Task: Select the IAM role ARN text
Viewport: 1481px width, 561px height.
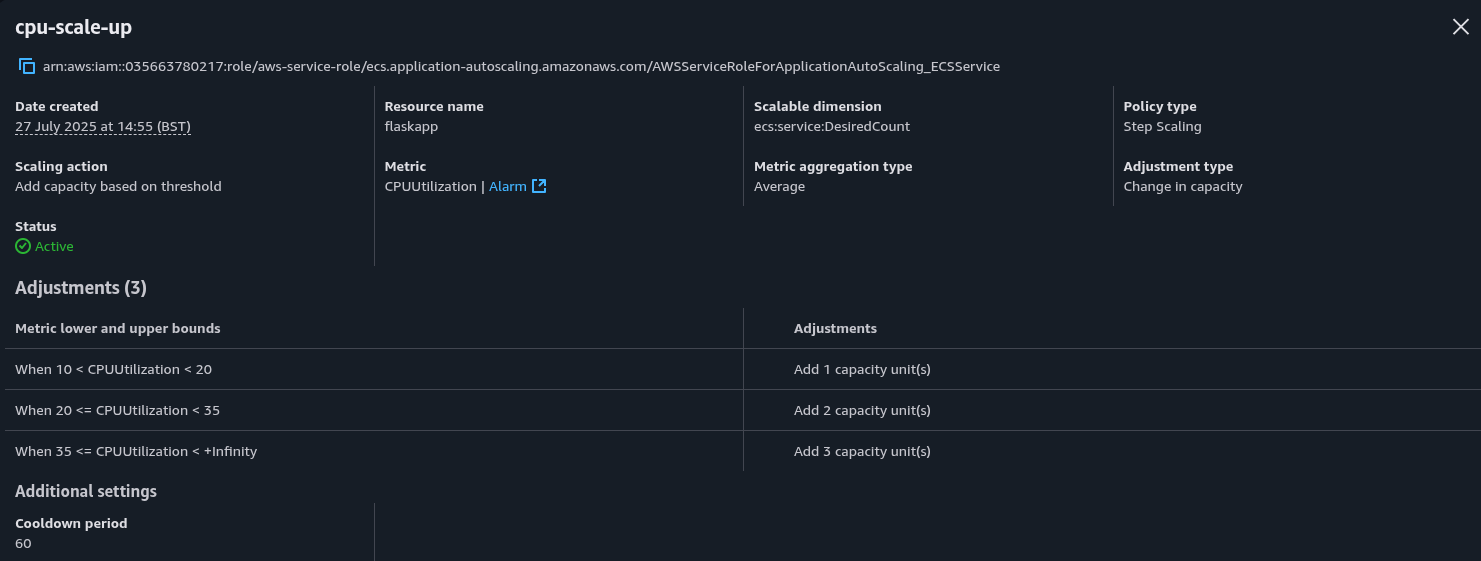Action: click(521, 66)
